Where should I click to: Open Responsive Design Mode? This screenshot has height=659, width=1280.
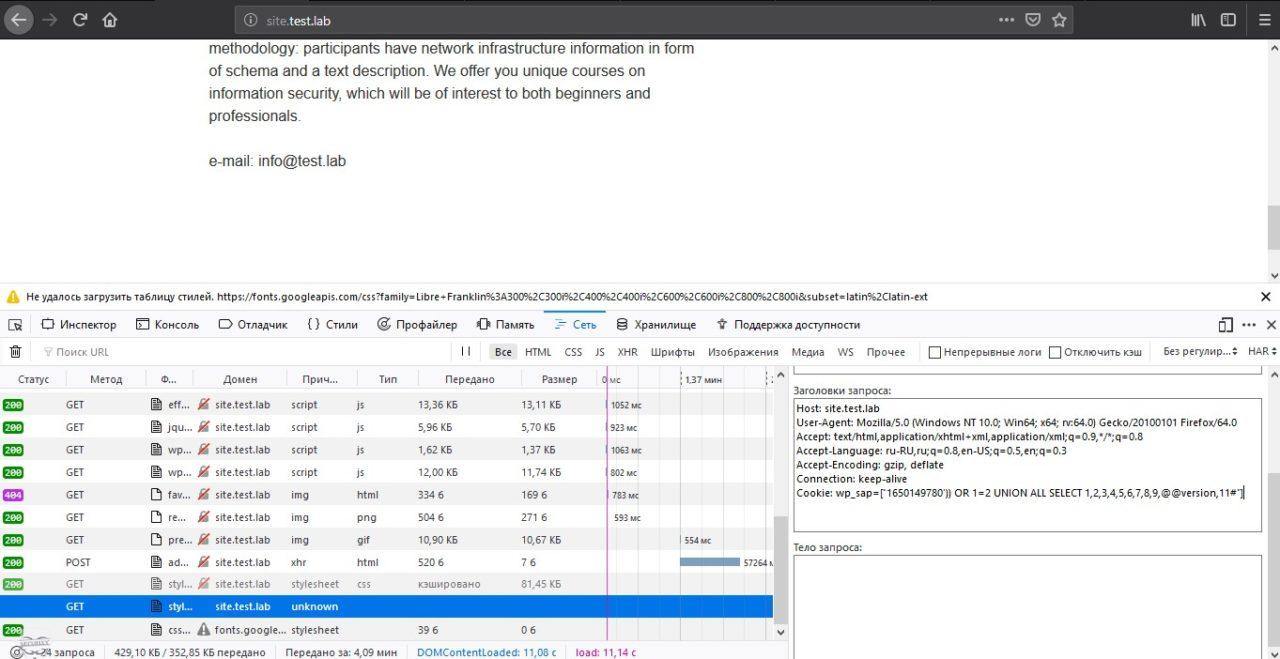coord(1224,324)
